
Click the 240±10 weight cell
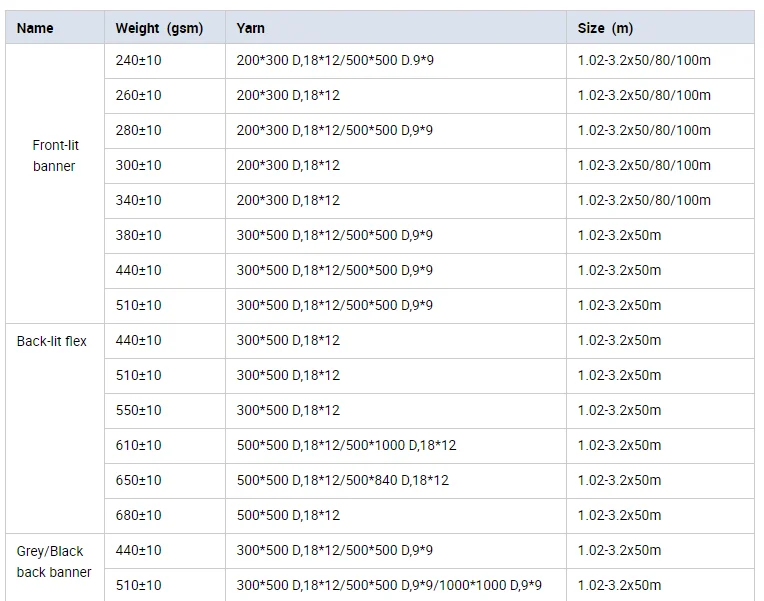165,61
